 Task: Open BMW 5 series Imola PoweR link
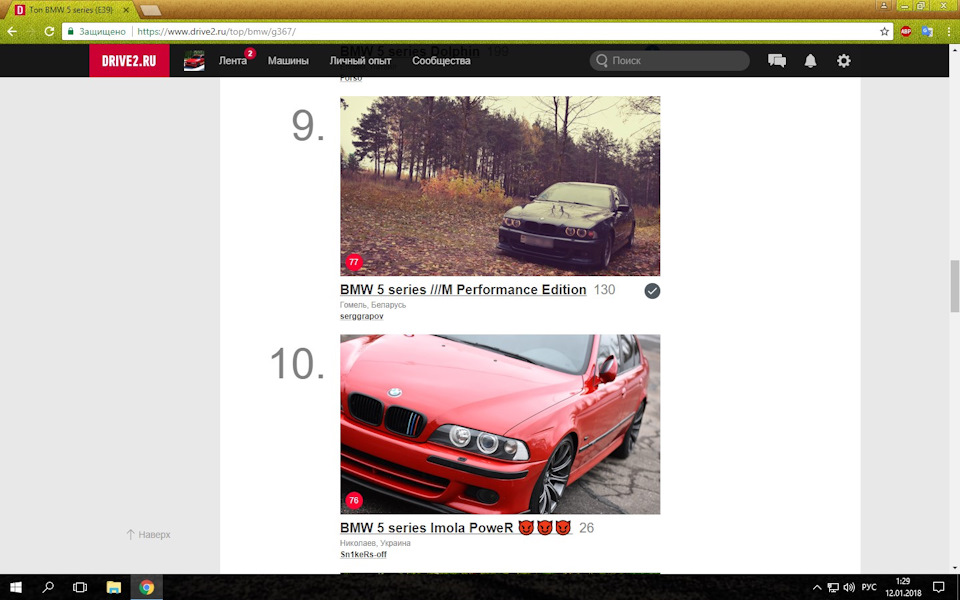(456, 528)
